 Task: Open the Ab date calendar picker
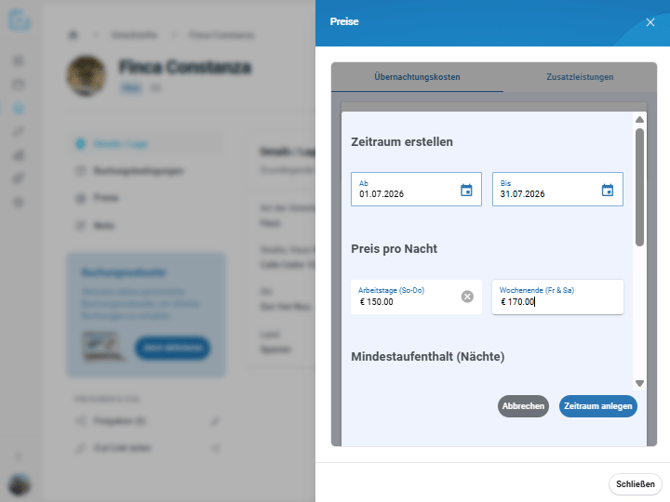pyautogui.click(x=466, y=190)
